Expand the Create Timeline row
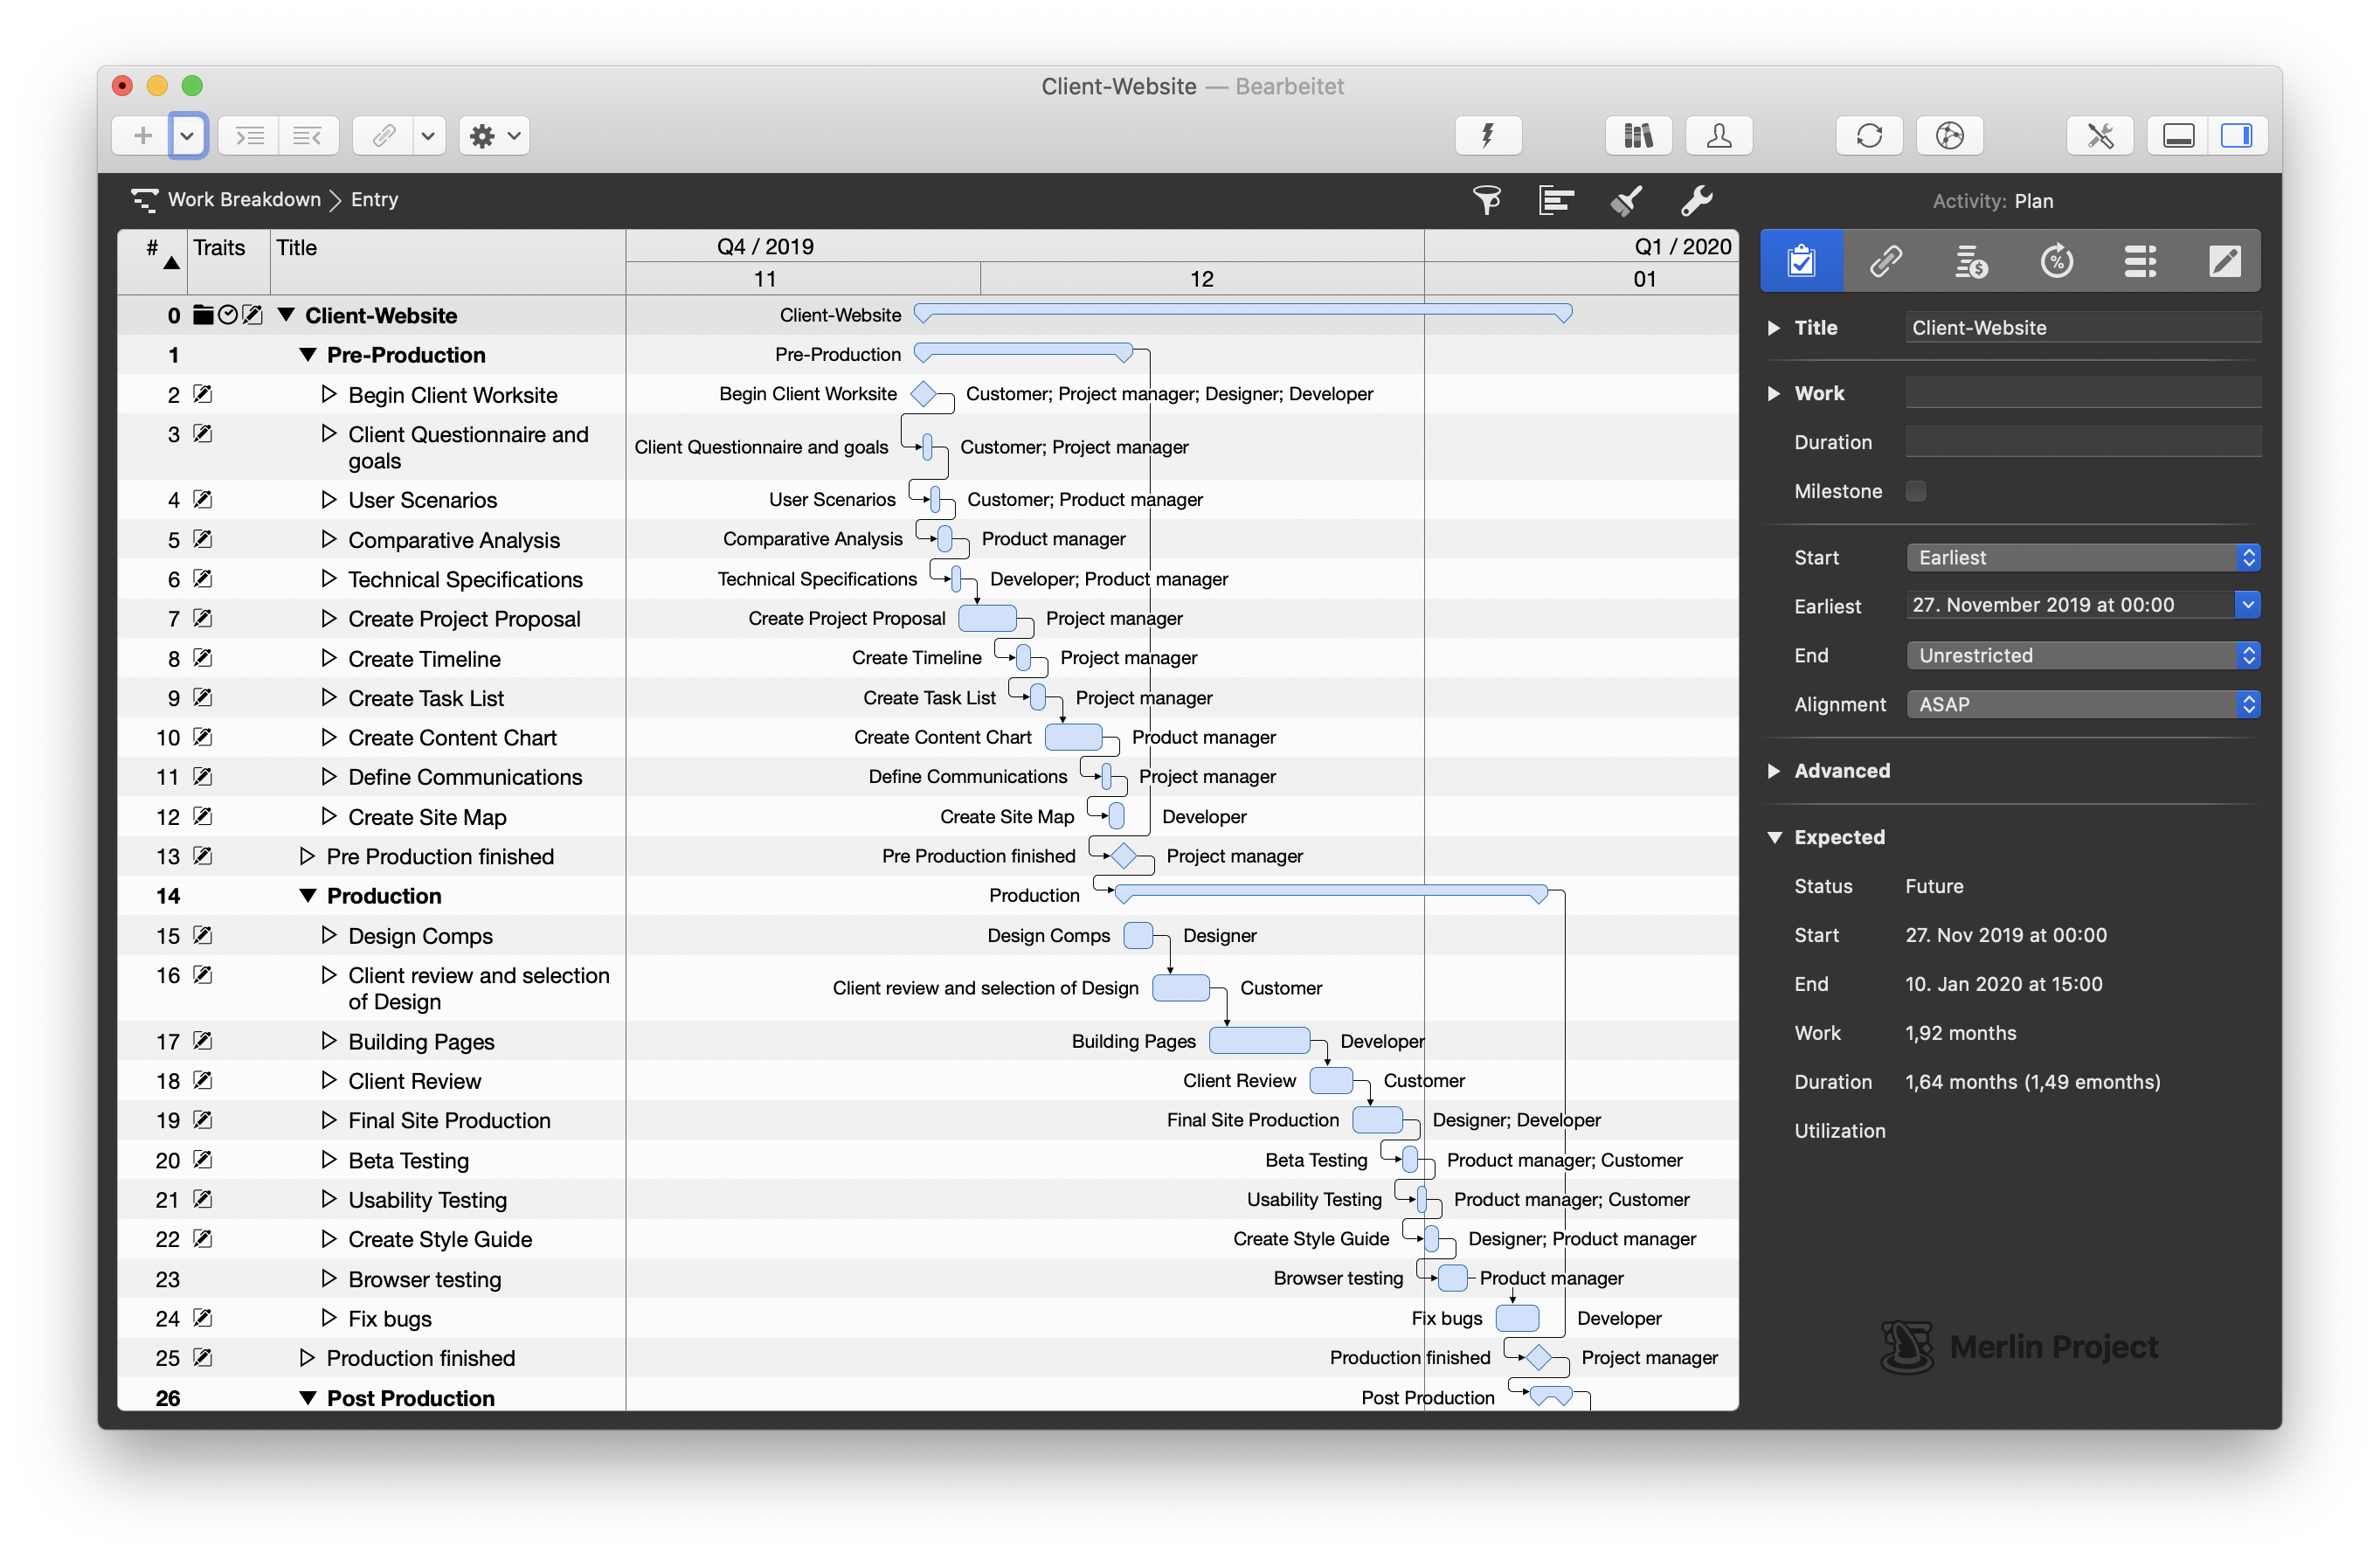 (329, 658)
